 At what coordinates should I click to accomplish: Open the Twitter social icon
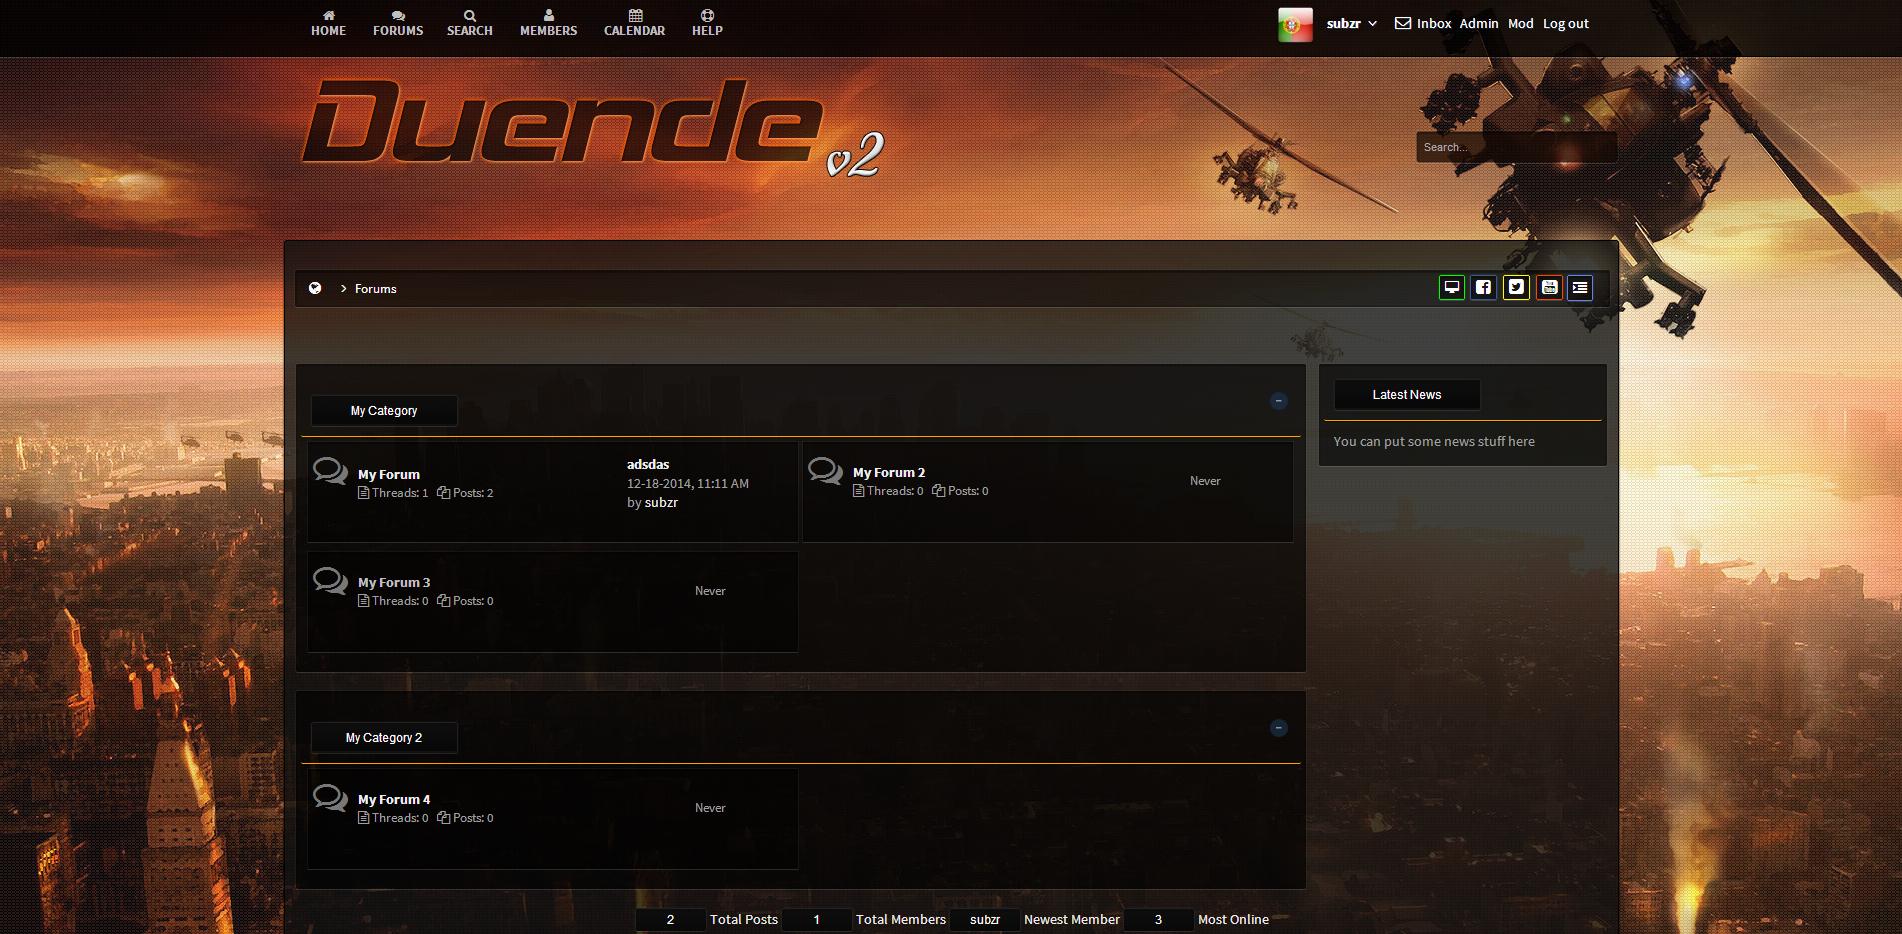coord(1517,288)
